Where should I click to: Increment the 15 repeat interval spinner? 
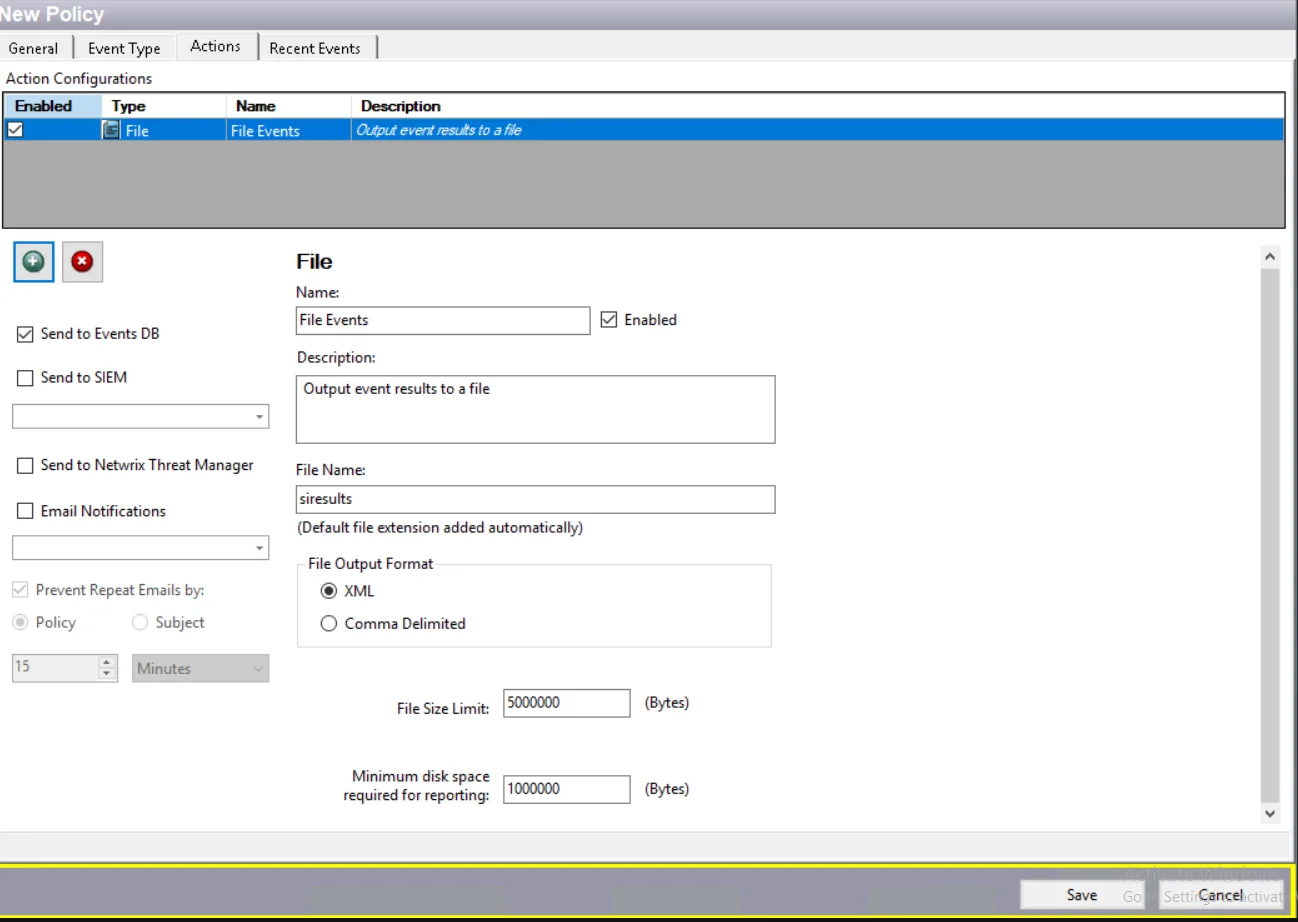click(108, 663)
